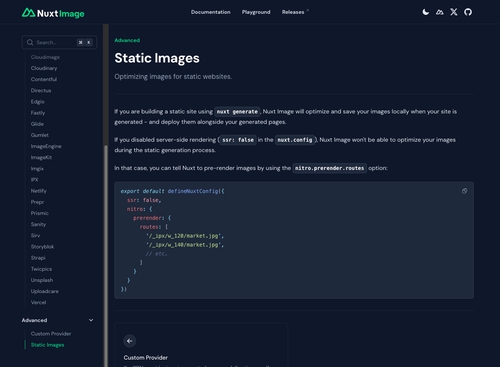The width and height of the screenshot is (500, 367).
Task: Go to the Playground menu item
Action: pyautogui.click(x=256, y=12)
